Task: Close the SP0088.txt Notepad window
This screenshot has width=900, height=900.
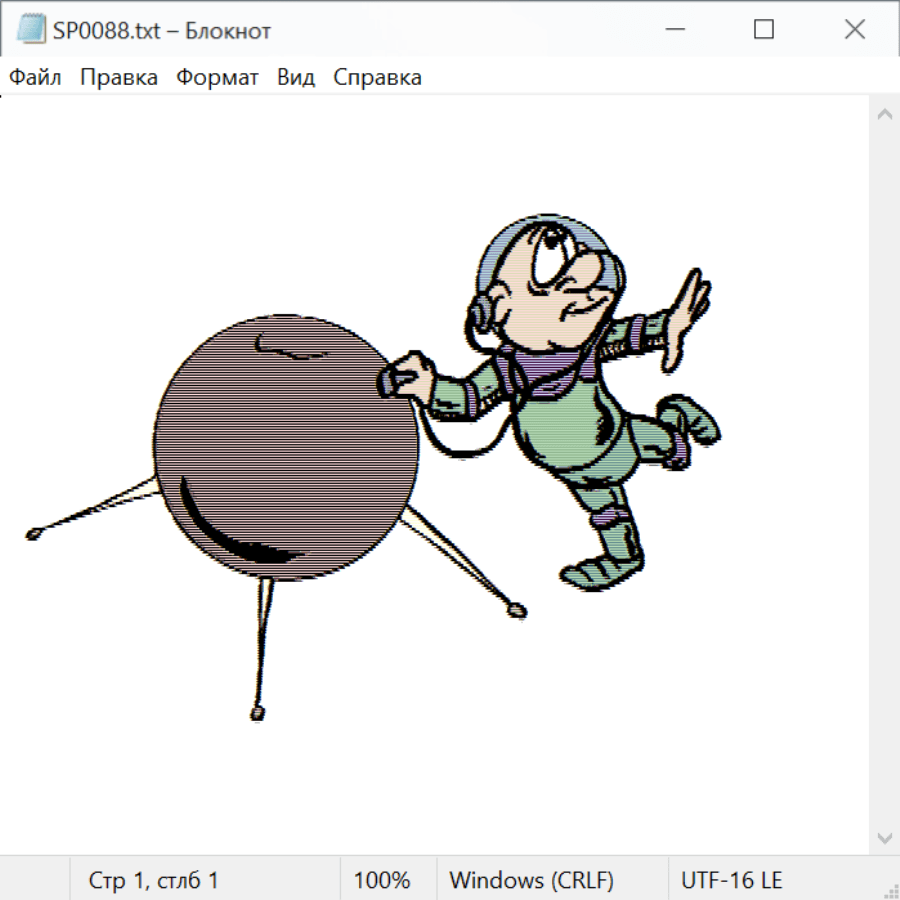Action: pyautogui.click(x=854, y=30)
